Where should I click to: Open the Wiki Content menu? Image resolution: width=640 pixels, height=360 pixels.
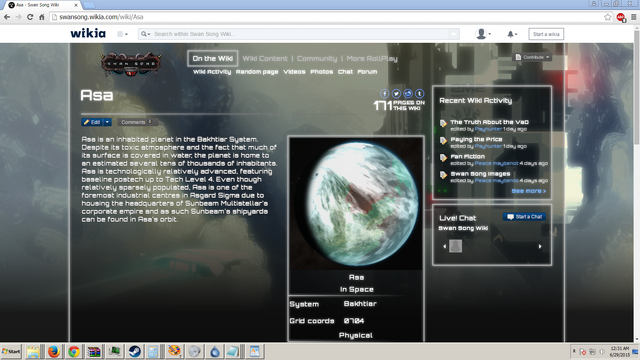click(265, 58)
